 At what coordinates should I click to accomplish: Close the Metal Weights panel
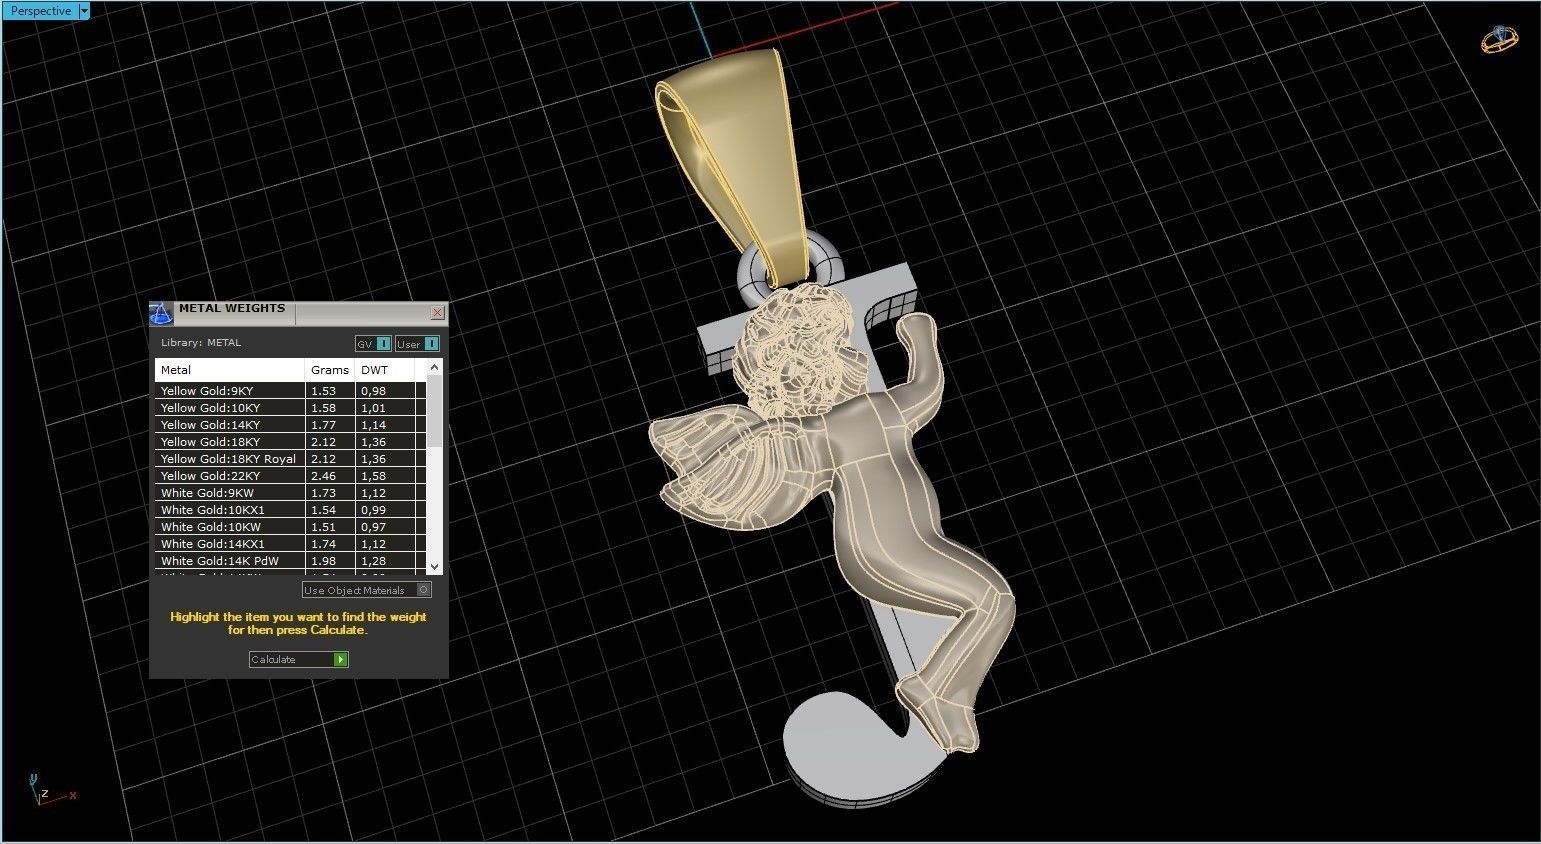pyautogui.click(x=437, y=313)
